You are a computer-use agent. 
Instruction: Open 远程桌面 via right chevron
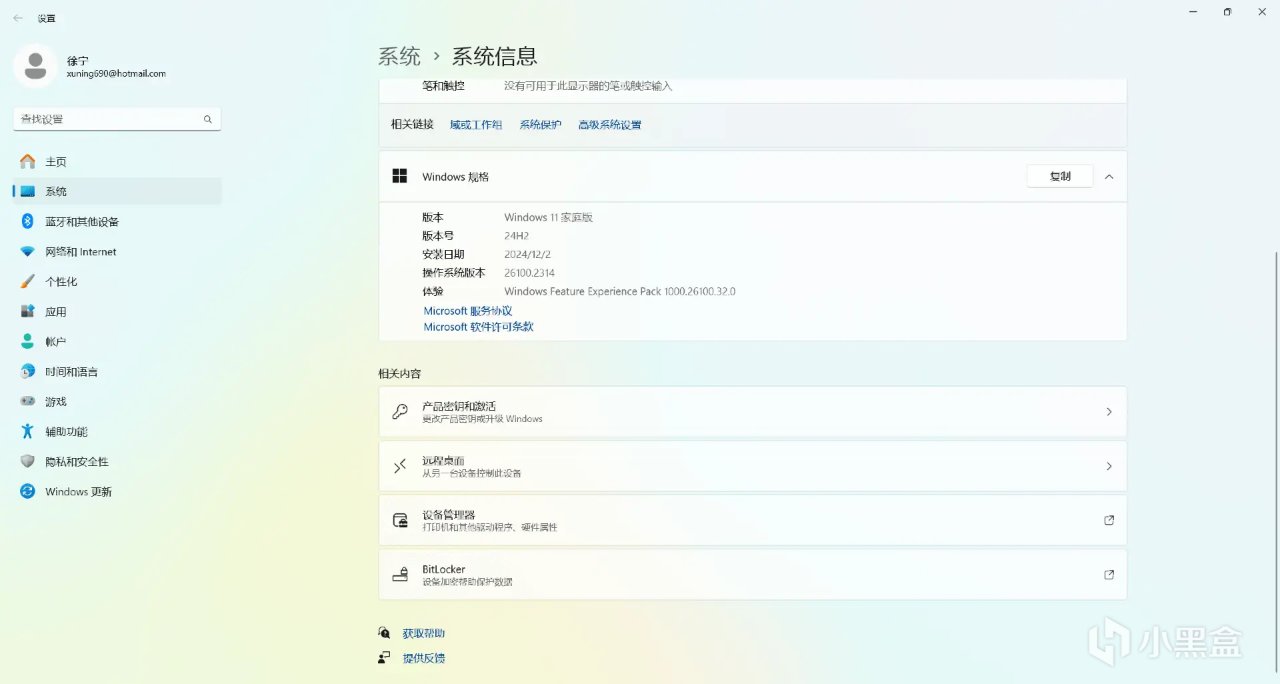(1108, 466)
